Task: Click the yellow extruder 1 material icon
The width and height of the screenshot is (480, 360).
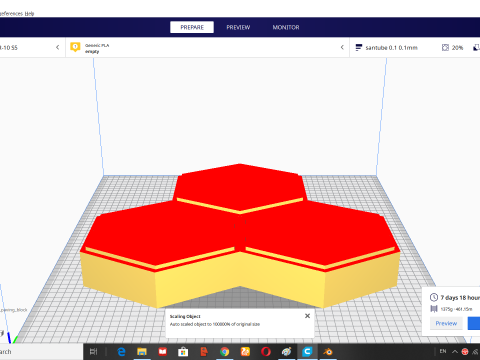Action: pyautogui.click(x=75, y=47)
